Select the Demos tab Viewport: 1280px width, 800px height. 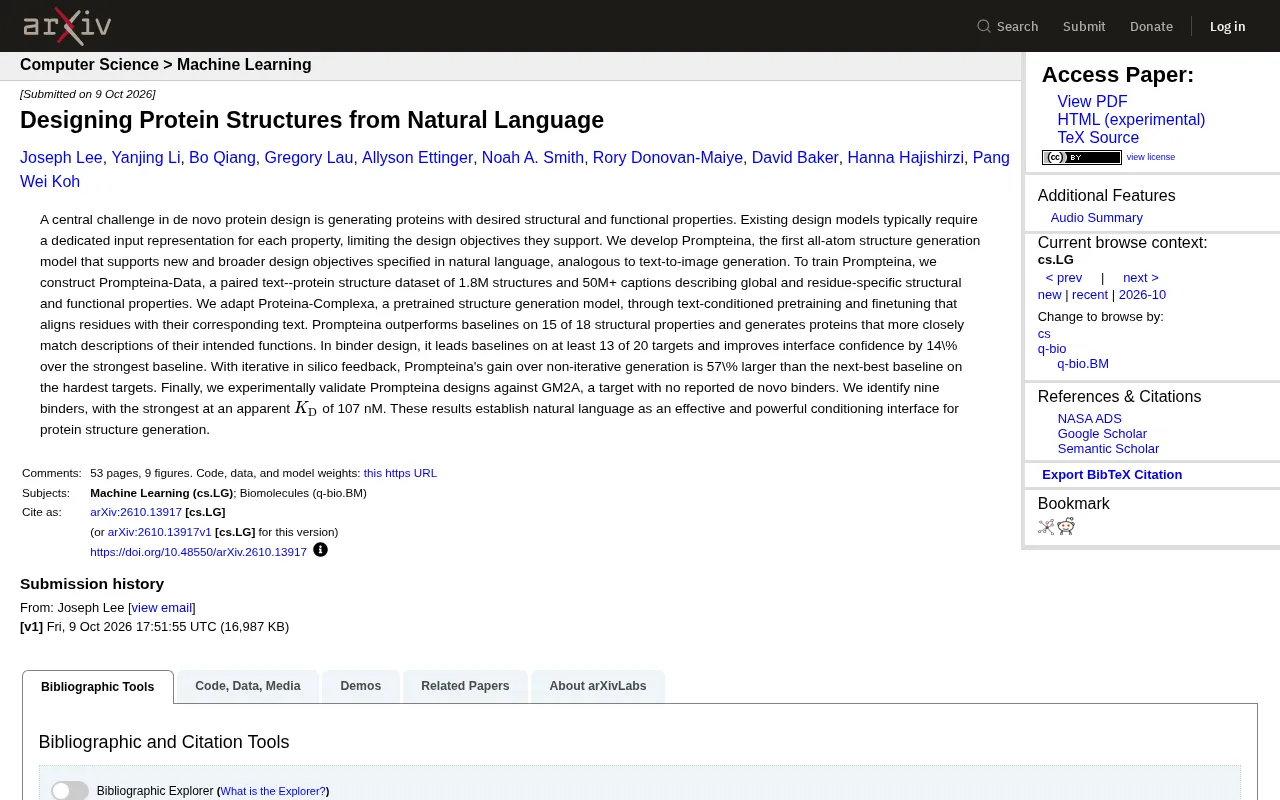(361, 686)
